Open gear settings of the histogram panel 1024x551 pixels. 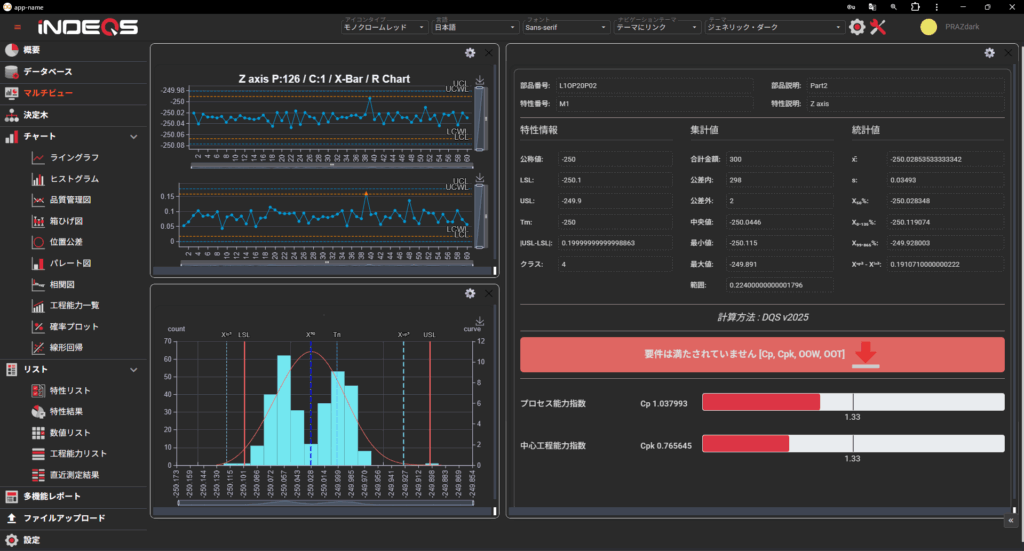(470, 293)
